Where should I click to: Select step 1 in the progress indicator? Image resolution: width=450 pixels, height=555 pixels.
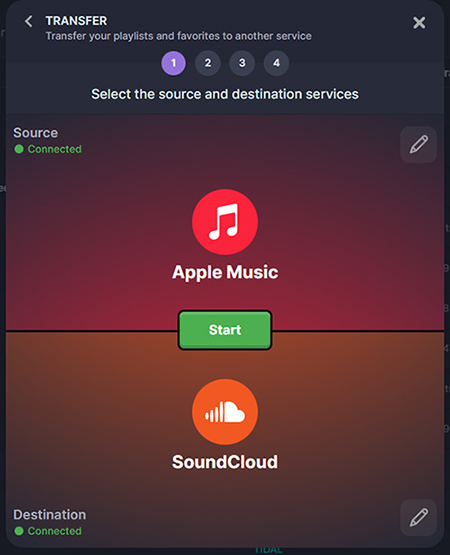coord(173,63)
